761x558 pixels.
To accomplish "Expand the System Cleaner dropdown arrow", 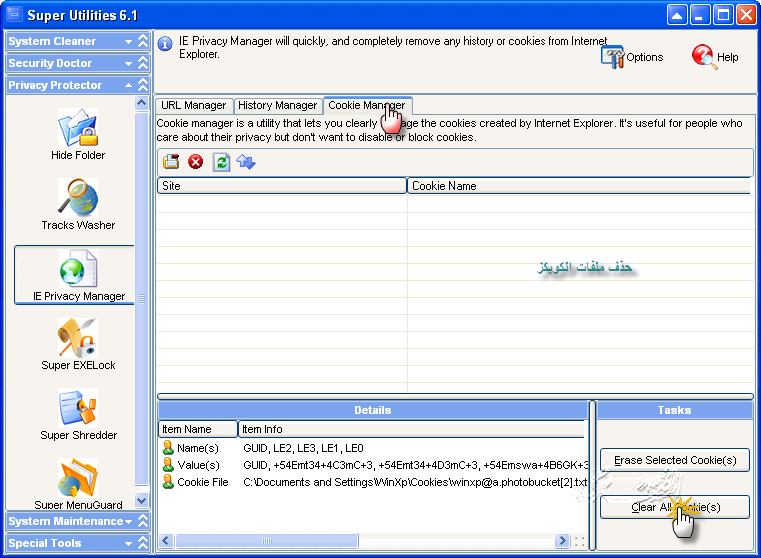I will (128, 42).
